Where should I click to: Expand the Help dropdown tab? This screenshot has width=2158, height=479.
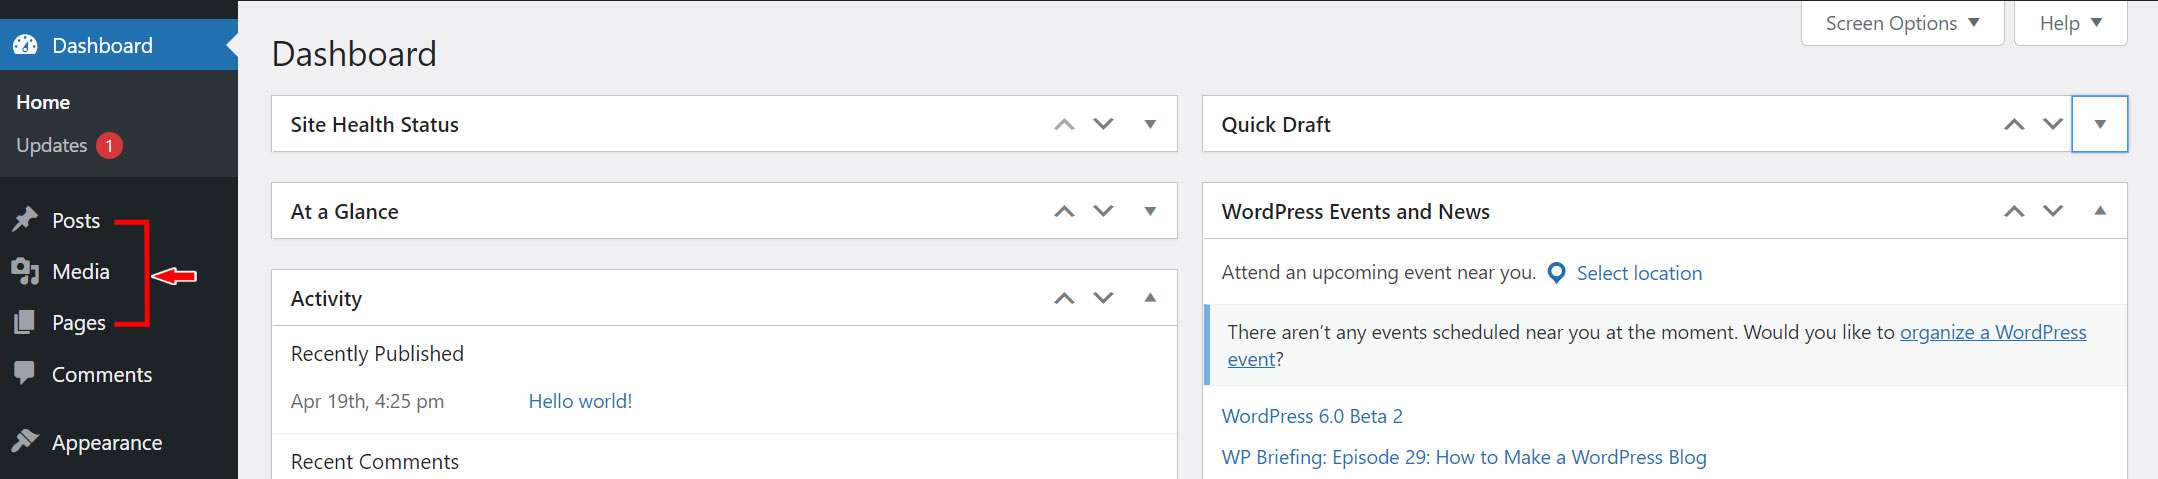click(2070, 23)
